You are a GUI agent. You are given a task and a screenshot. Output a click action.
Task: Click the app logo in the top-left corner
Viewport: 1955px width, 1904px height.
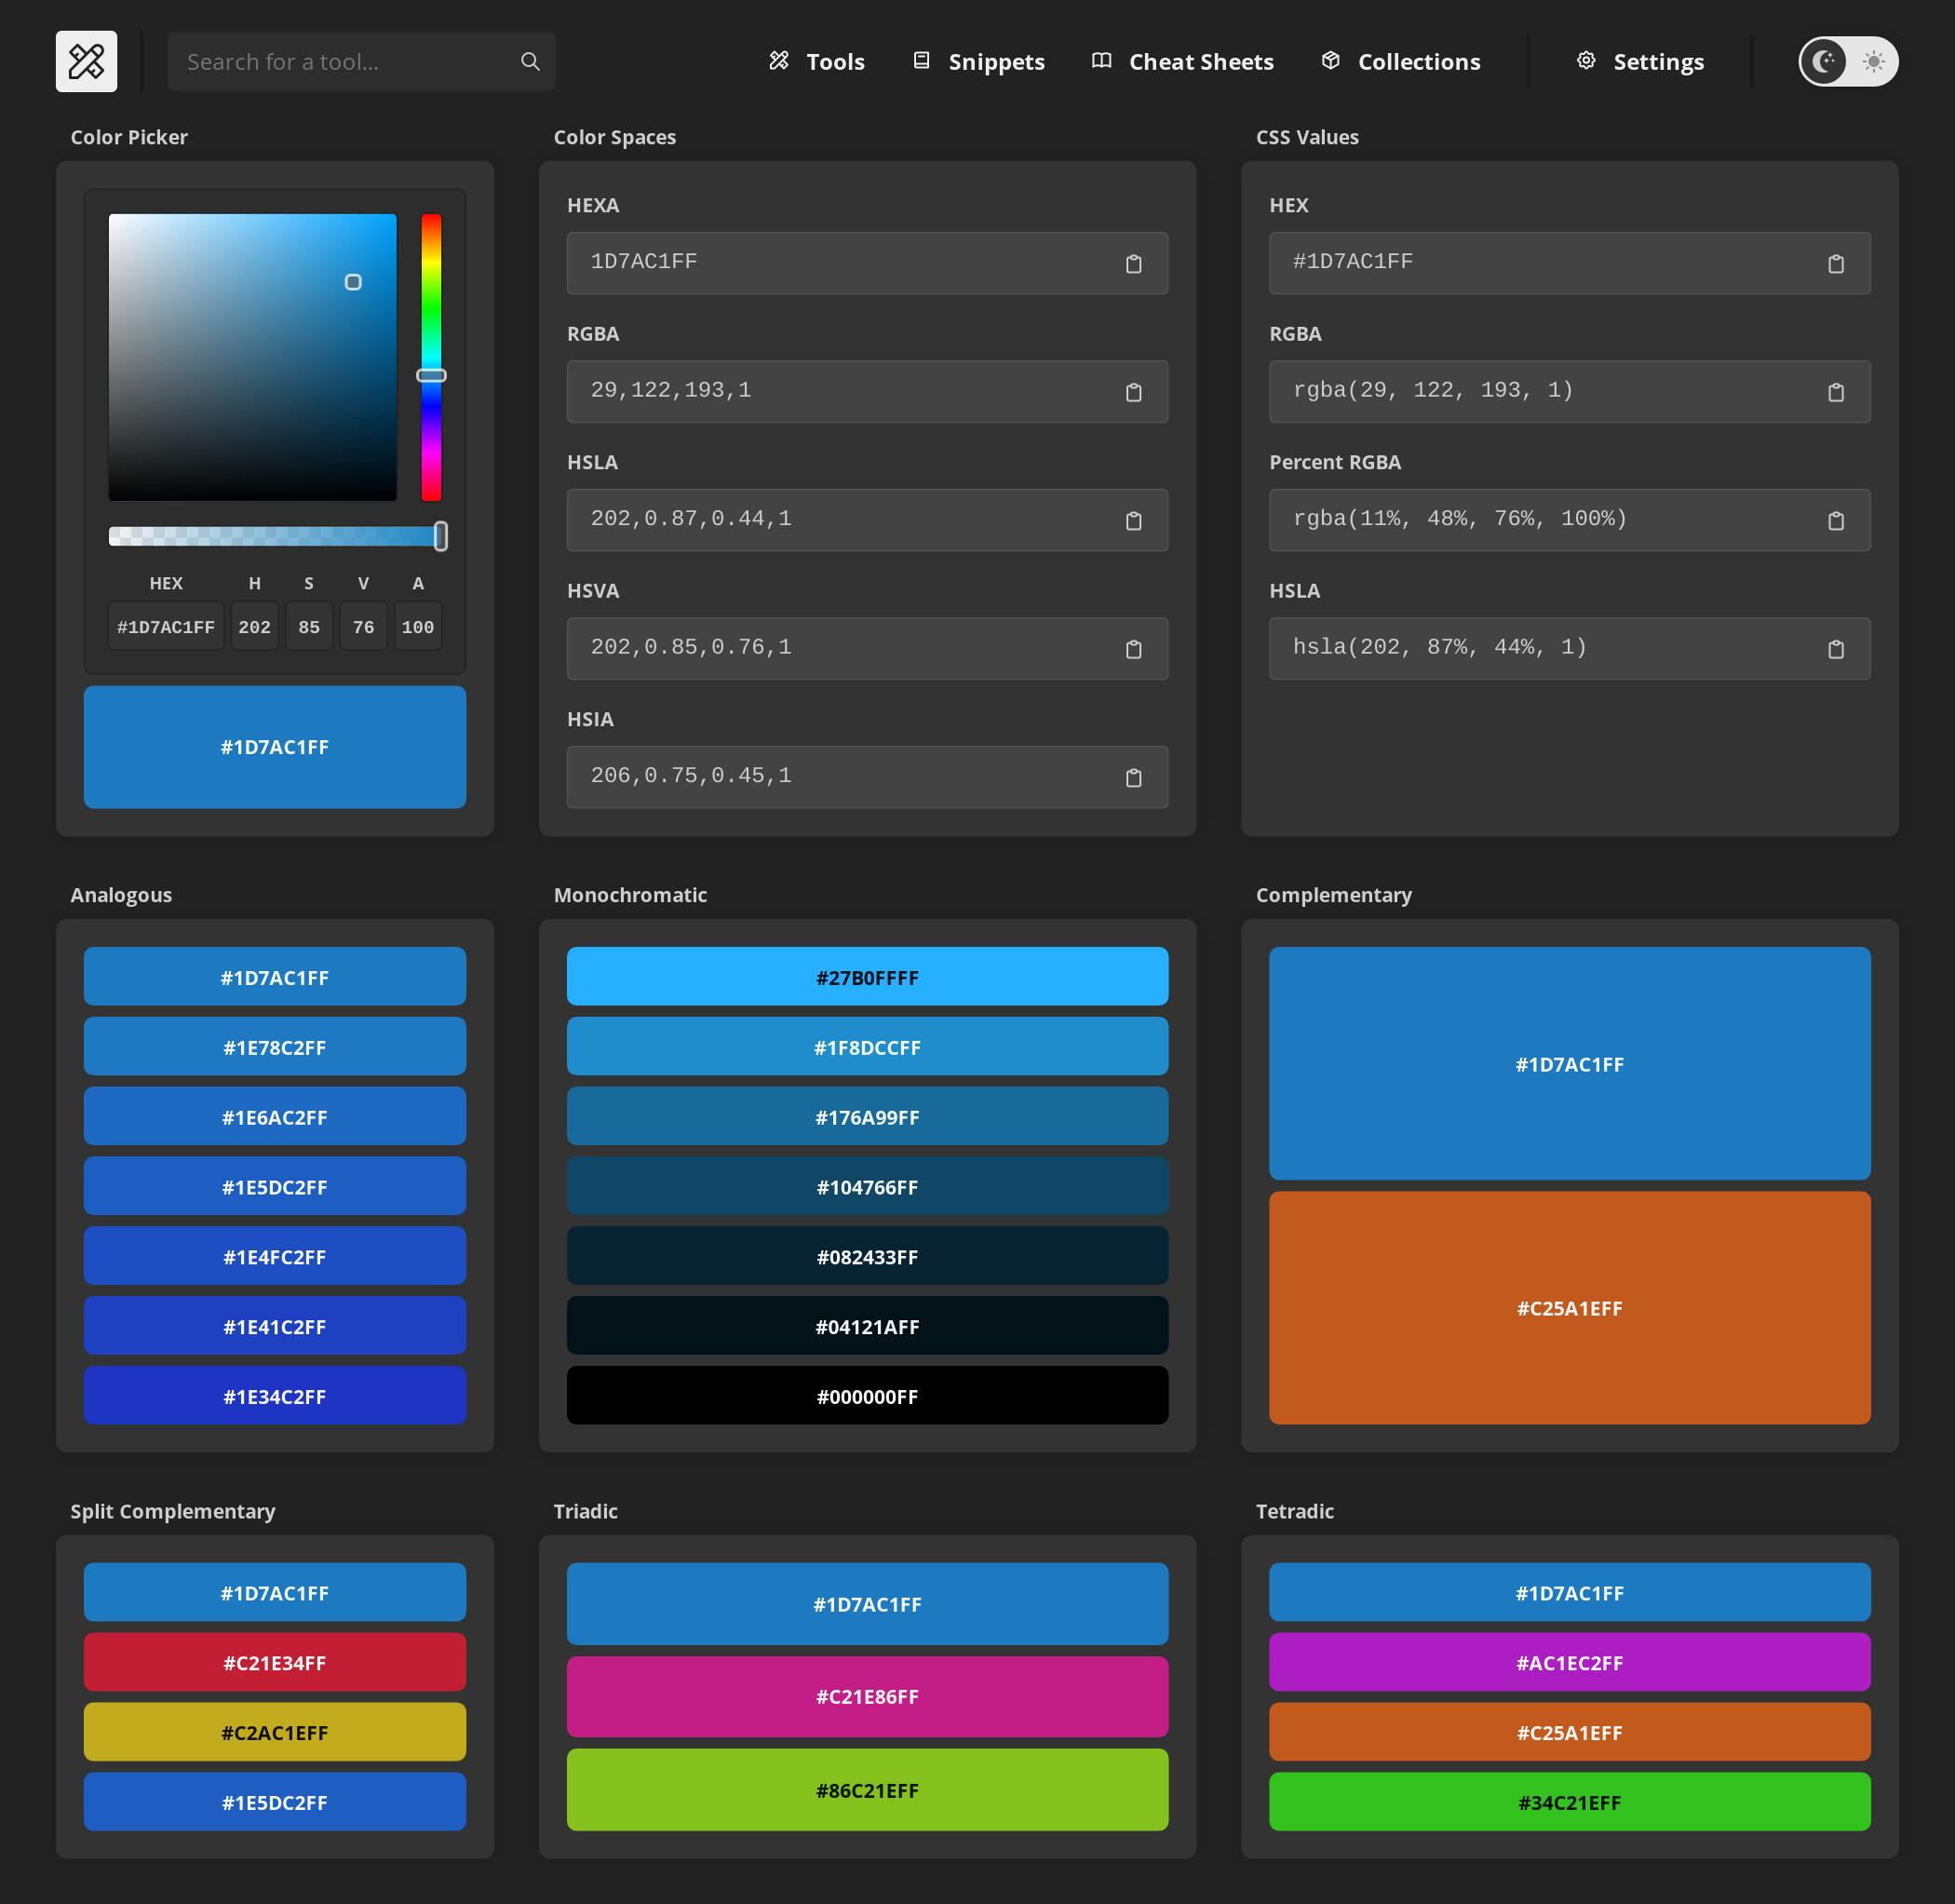[x=86, y=62]
